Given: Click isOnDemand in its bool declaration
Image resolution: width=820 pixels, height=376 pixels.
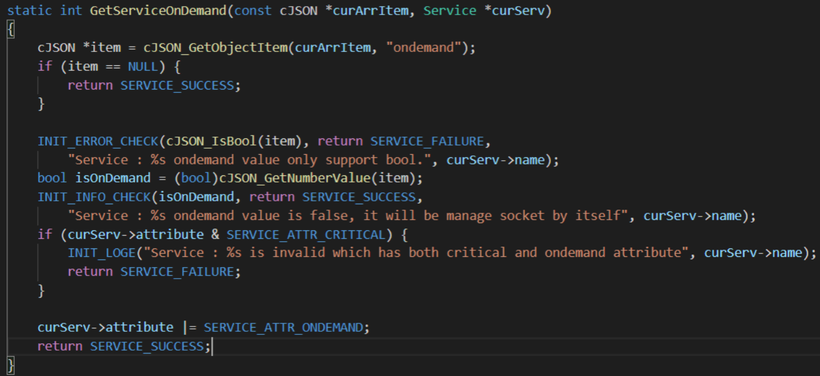Looking at the screenshot, I should point(113,178).
